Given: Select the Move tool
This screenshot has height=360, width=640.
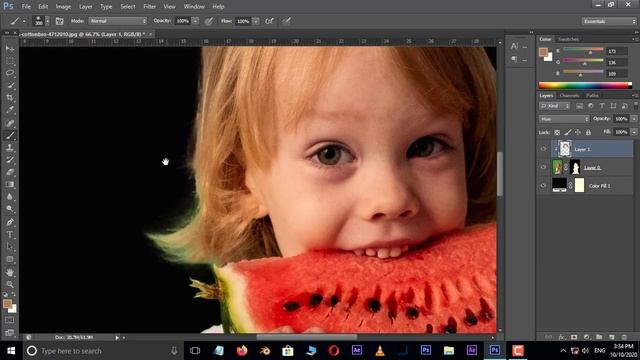Looking at the screenshot, I should tap(10, 49).
